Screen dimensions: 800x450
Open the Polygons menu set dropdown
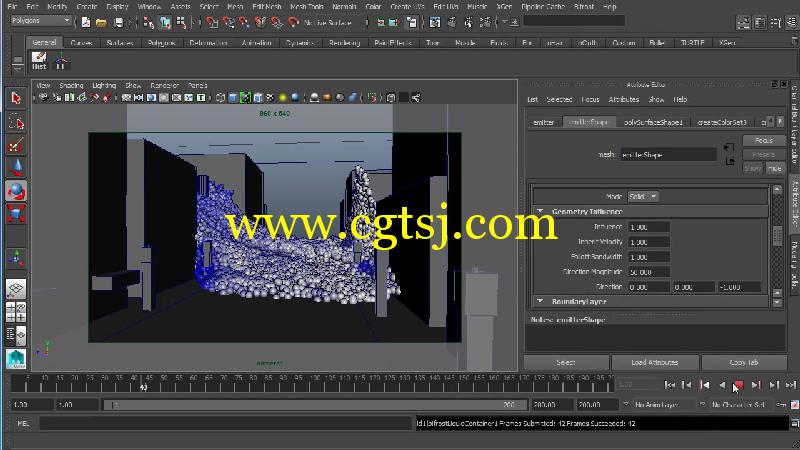tap(41, 21)
